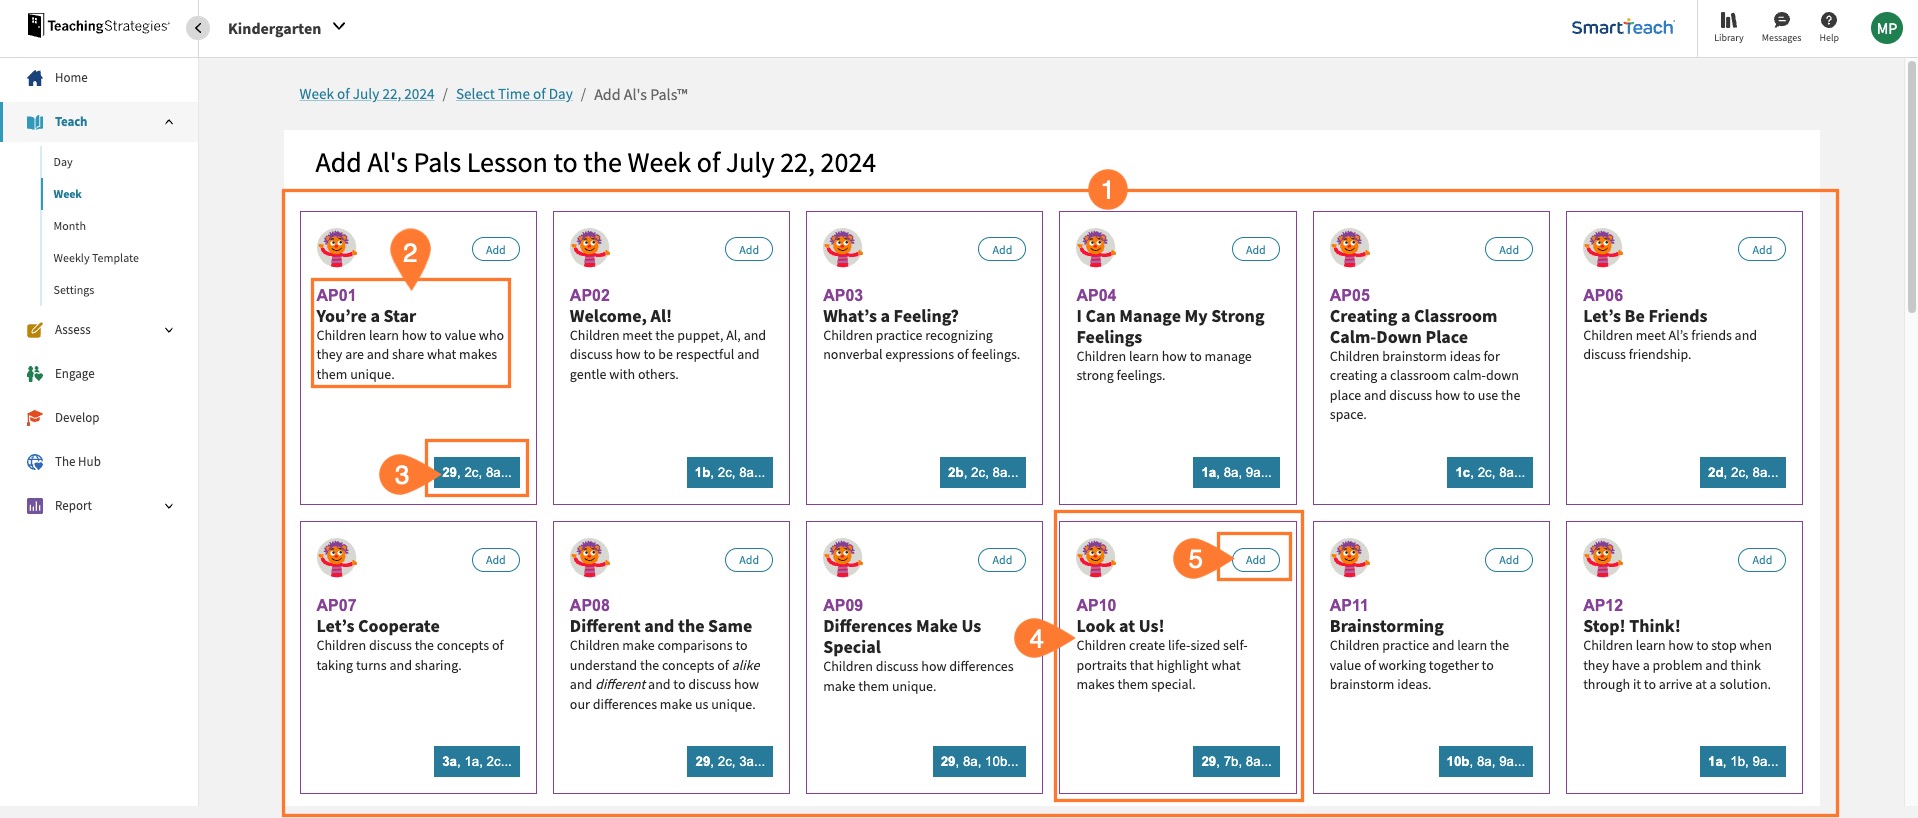Viewport: 1918px width, 818px height.
Task: Click Add button for AP10 Look at Us!
Action: click(1255, 560)
